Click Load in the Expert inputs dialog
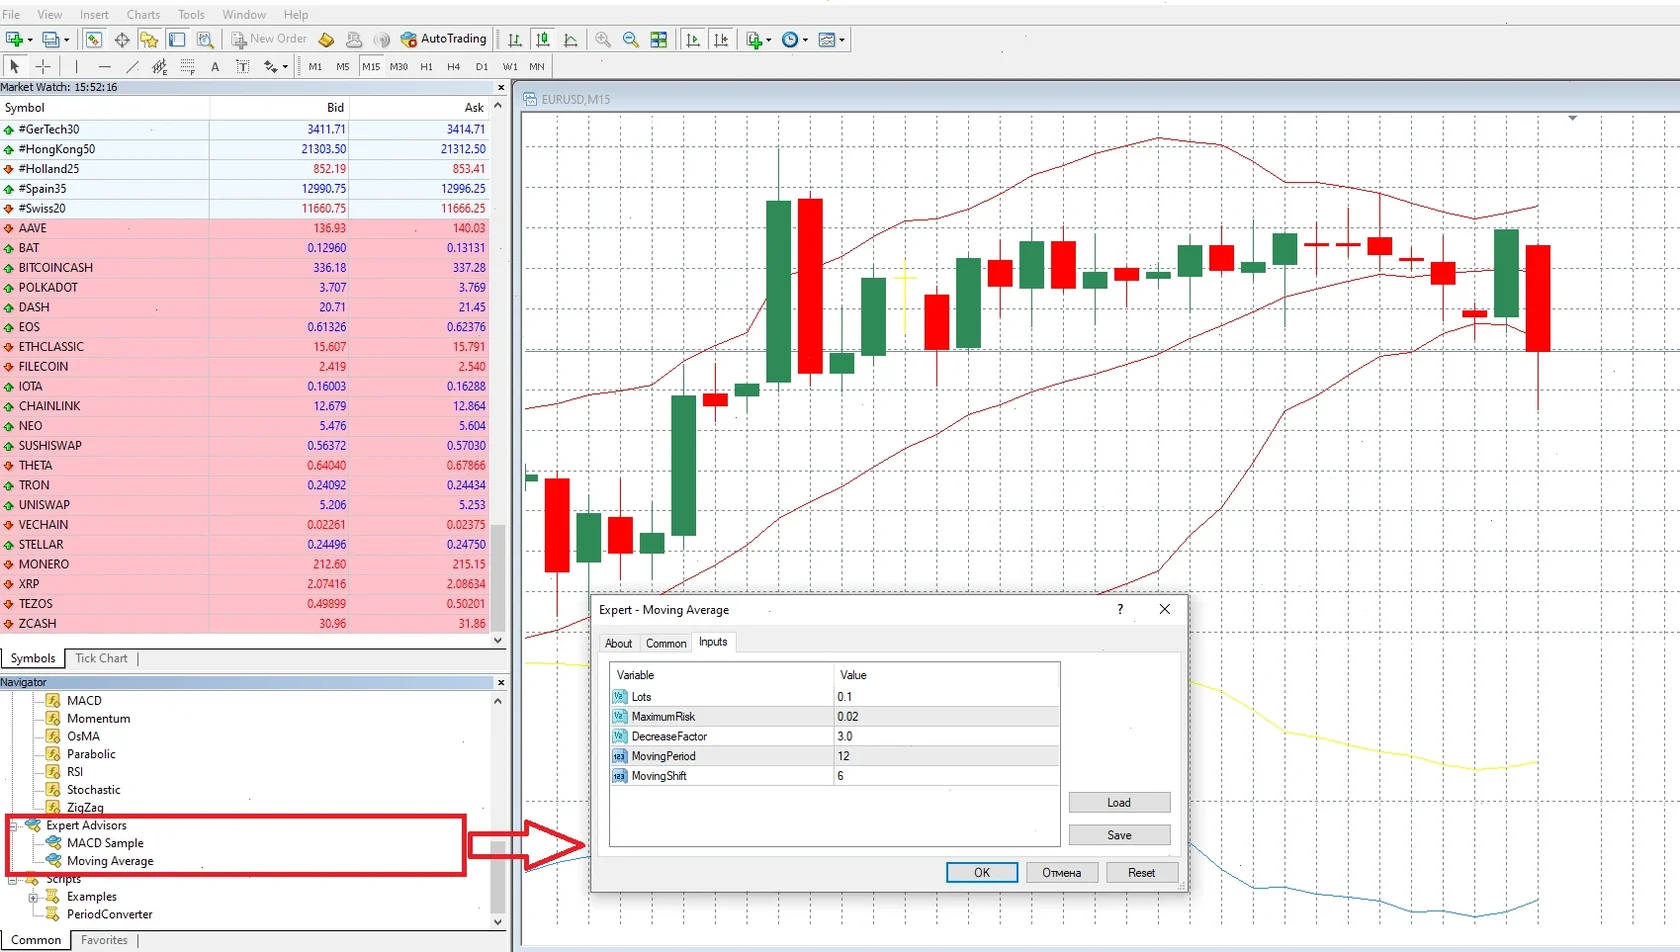The image size is (1680, 952). (x=1118, y=801)
